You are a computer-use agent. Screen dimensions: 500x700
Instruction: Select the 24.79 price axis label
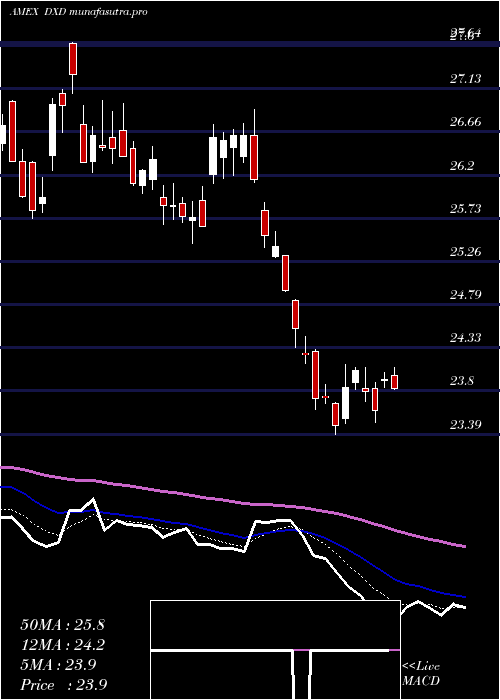[465, 295]
